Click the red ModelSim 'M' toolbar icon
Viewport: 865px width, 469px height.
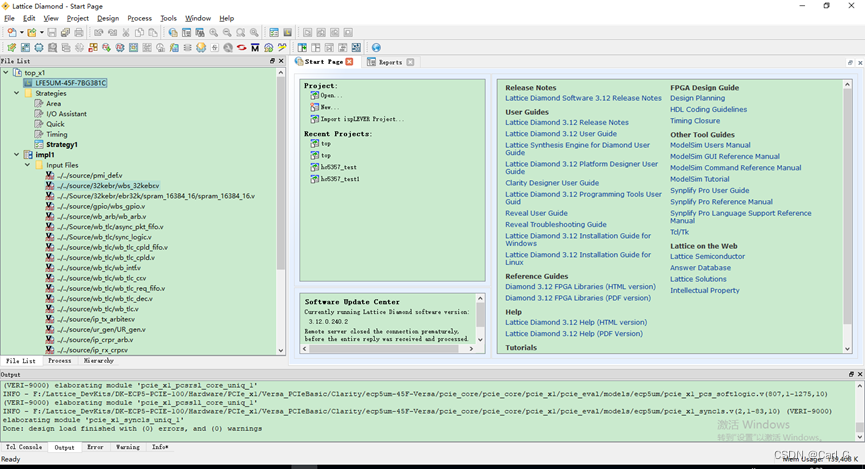click(x=255, y=47)
